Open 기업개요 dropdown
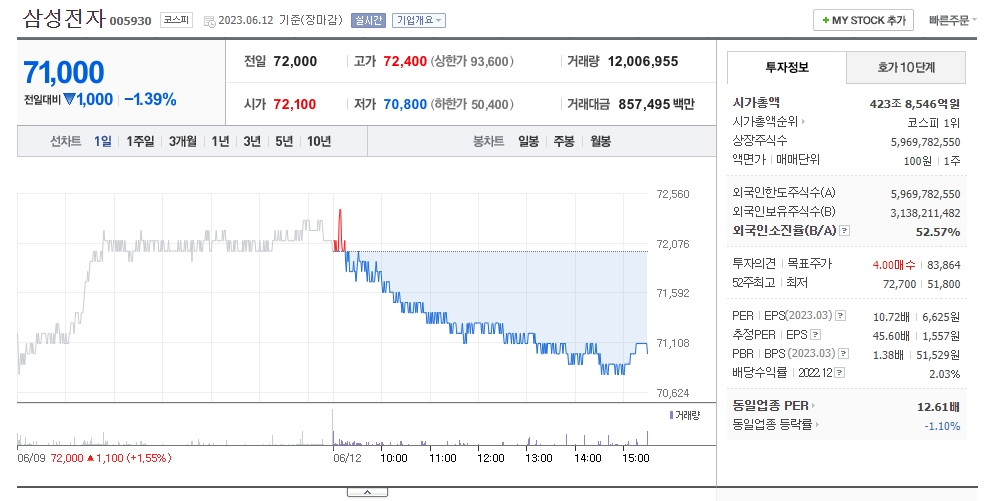Screen dimensions: 986x501 point(419,20)
